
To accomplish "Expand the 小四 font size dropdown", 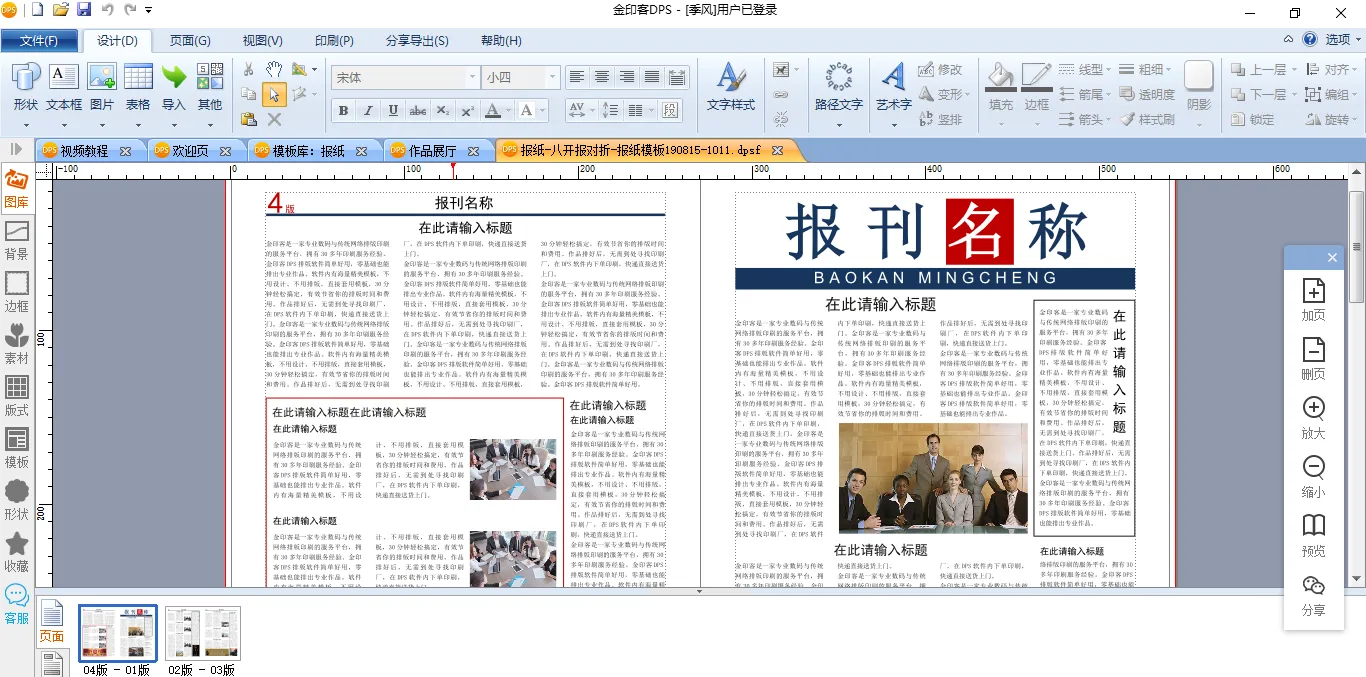I will [x=551, y=77].
